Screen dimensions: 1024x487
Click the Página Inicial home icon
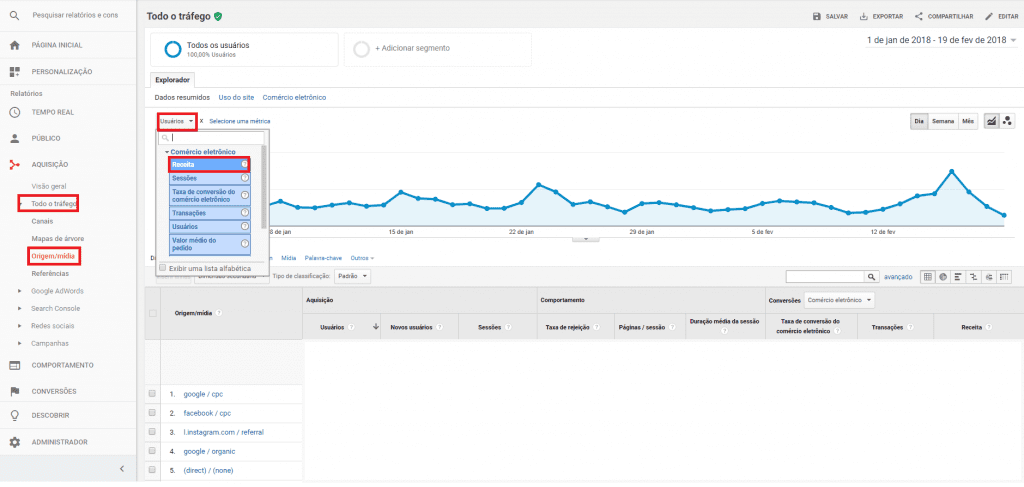point(14,45)
